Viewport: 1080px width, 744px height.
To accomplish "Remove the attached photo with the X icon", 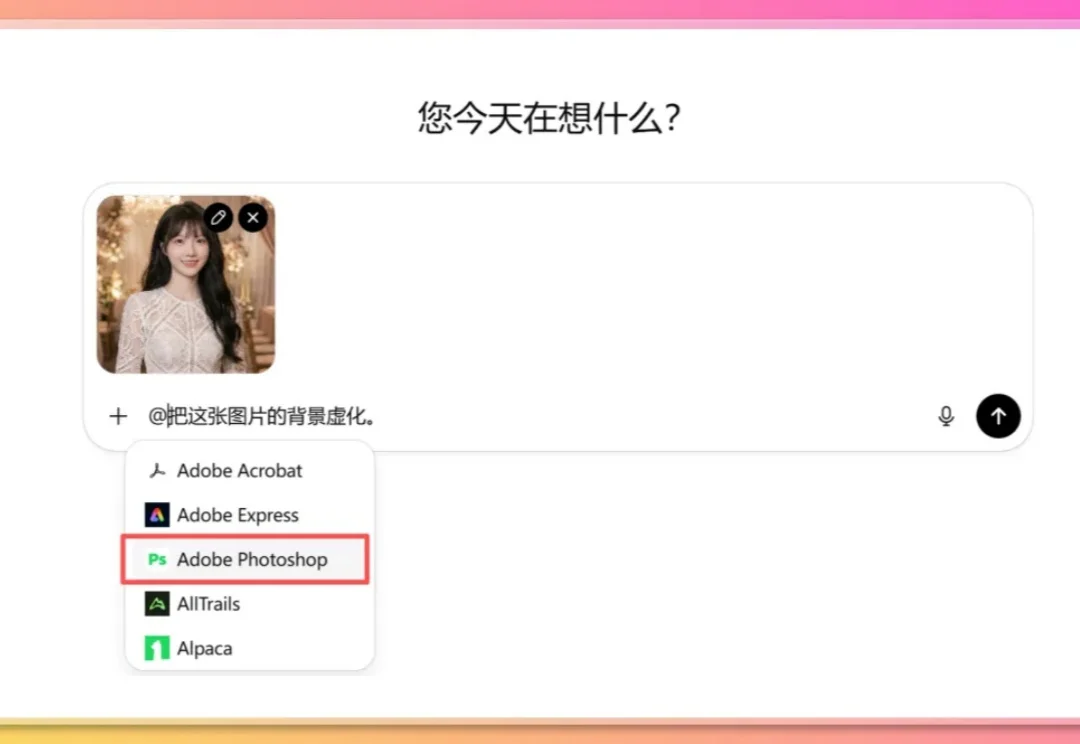I will click(253, 217).
